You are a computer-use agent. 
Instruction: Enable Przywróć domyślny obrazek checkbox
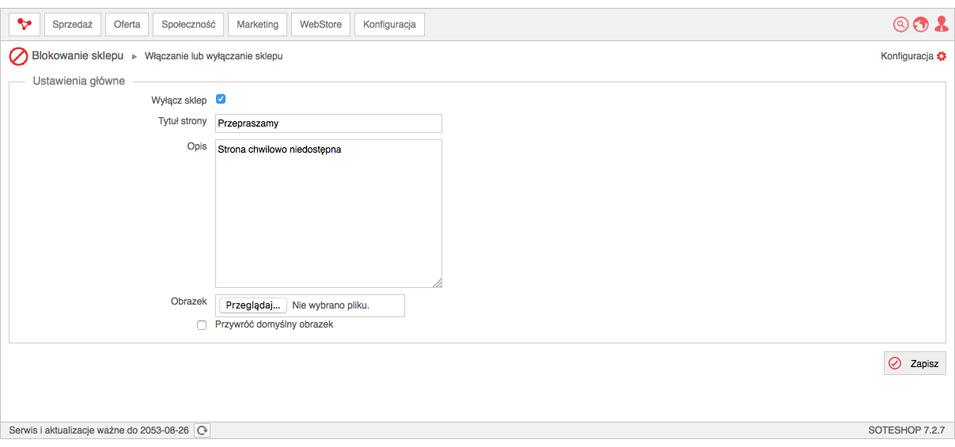(202, 325)
